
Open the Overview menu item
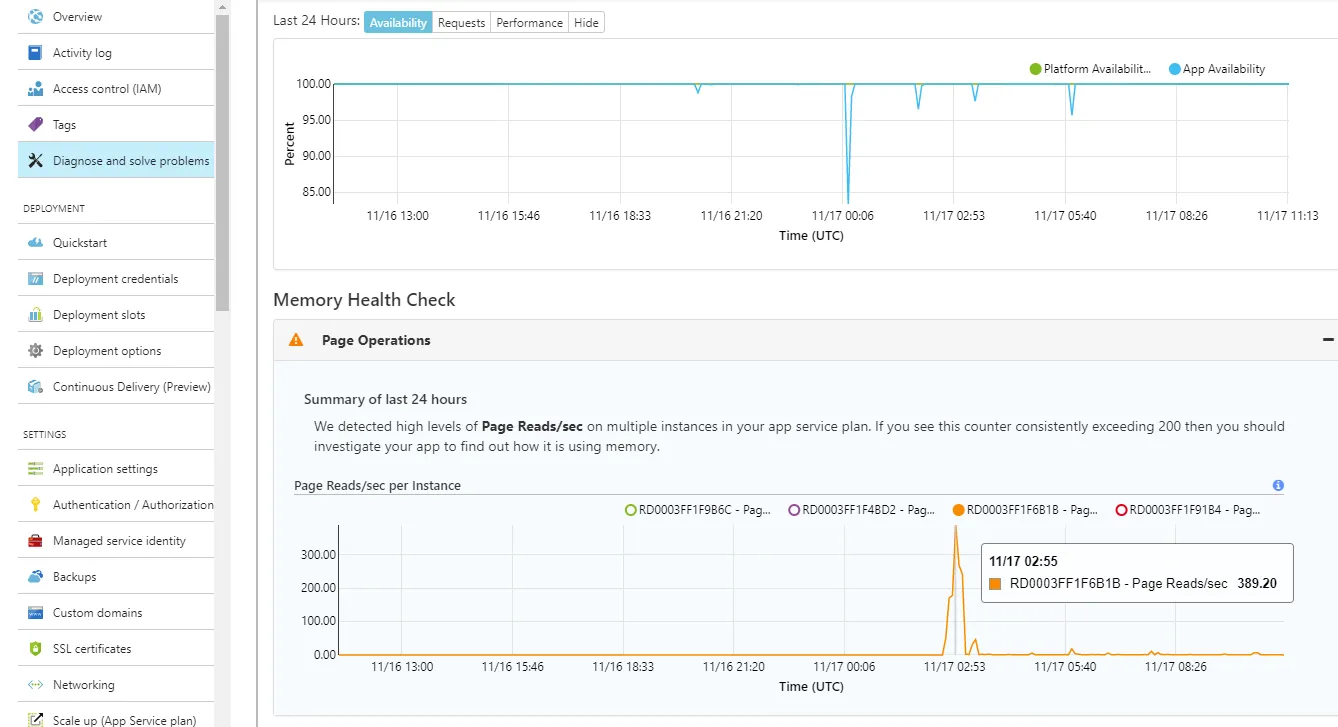(x=116, y=17)
